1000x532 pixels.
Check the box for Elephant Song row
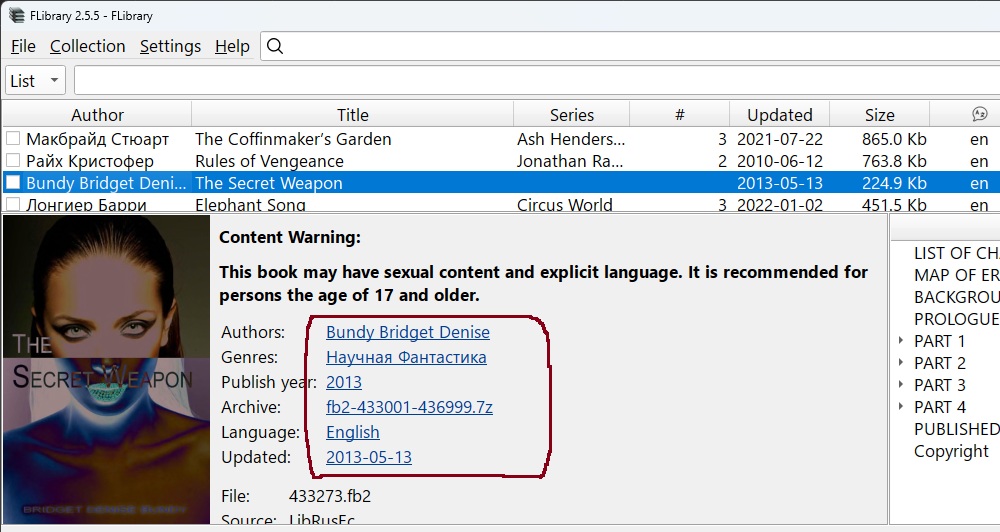13,204
